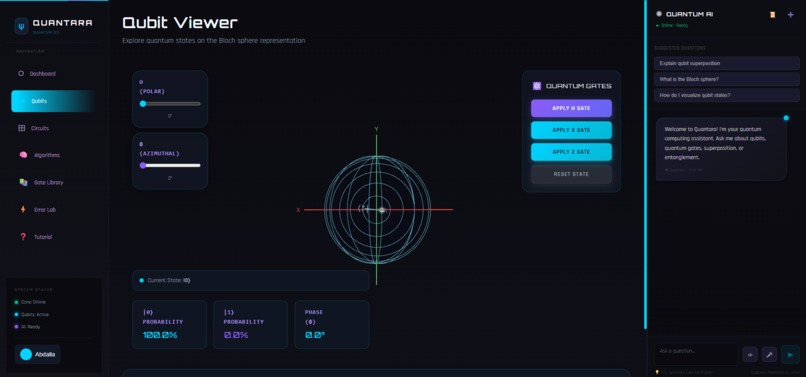Screen dimensions: 806x377
Task: Click the lightbulb tip icon below chat input
Action: (x=656, y=372)
